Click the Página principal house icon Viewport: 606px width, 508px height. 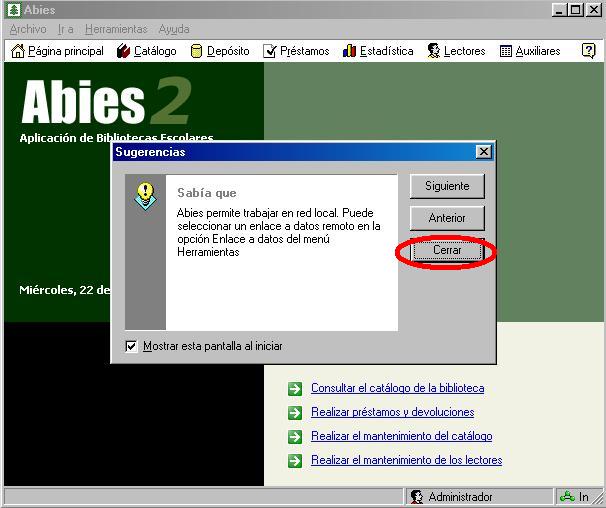(x=17, y=51)
